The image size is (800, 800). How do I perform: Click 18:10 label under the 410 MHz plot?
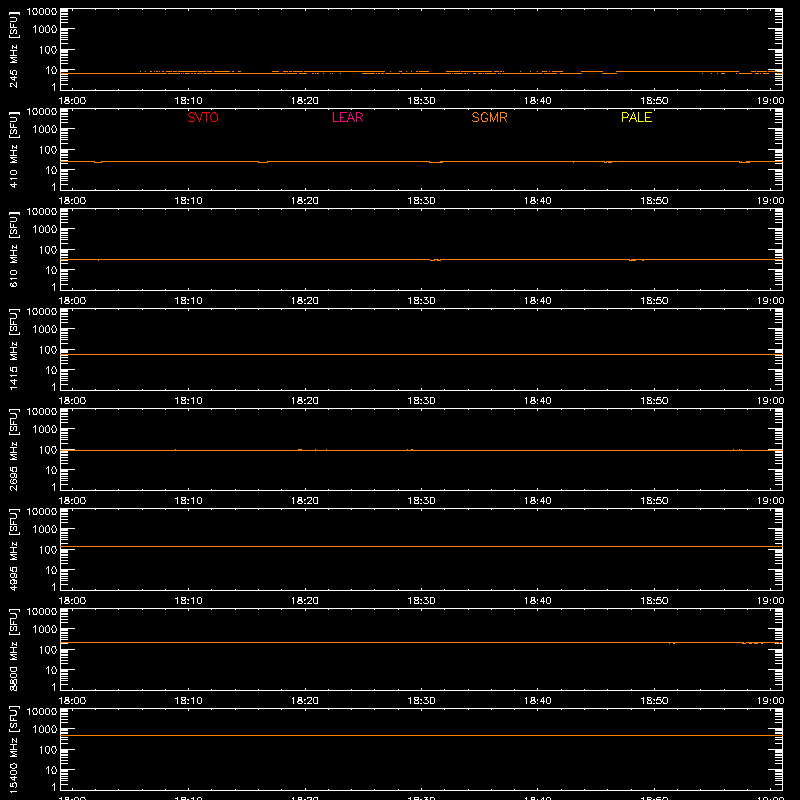pos(188,201)
